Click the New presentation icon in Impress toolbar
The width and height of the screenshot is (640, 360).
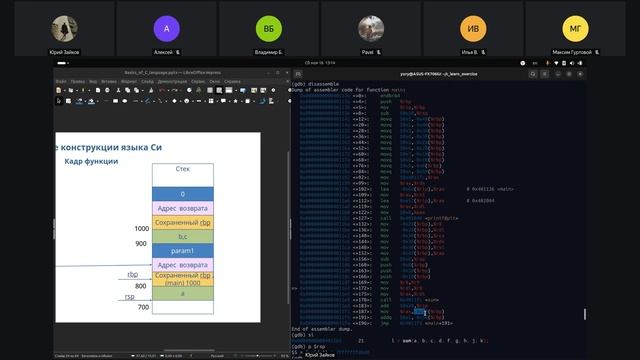(x=58, y=90)
